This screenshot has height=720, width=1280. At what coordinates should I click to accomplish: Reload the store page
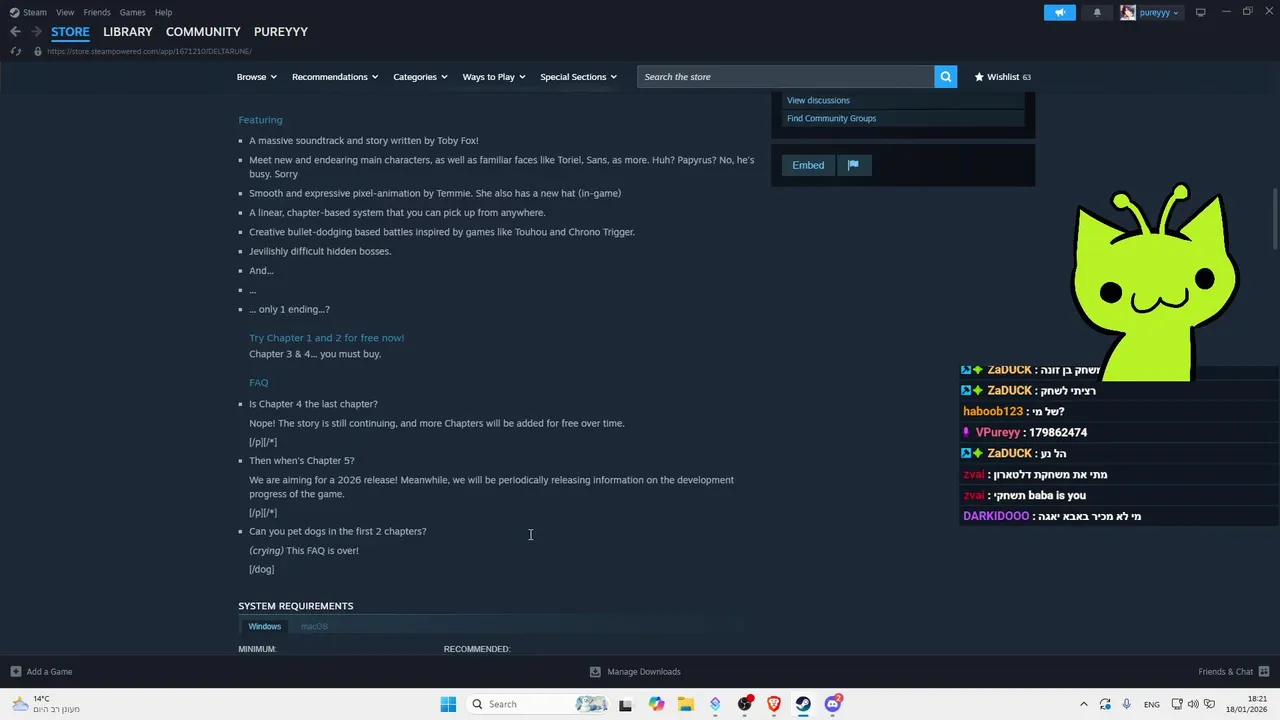16,51
